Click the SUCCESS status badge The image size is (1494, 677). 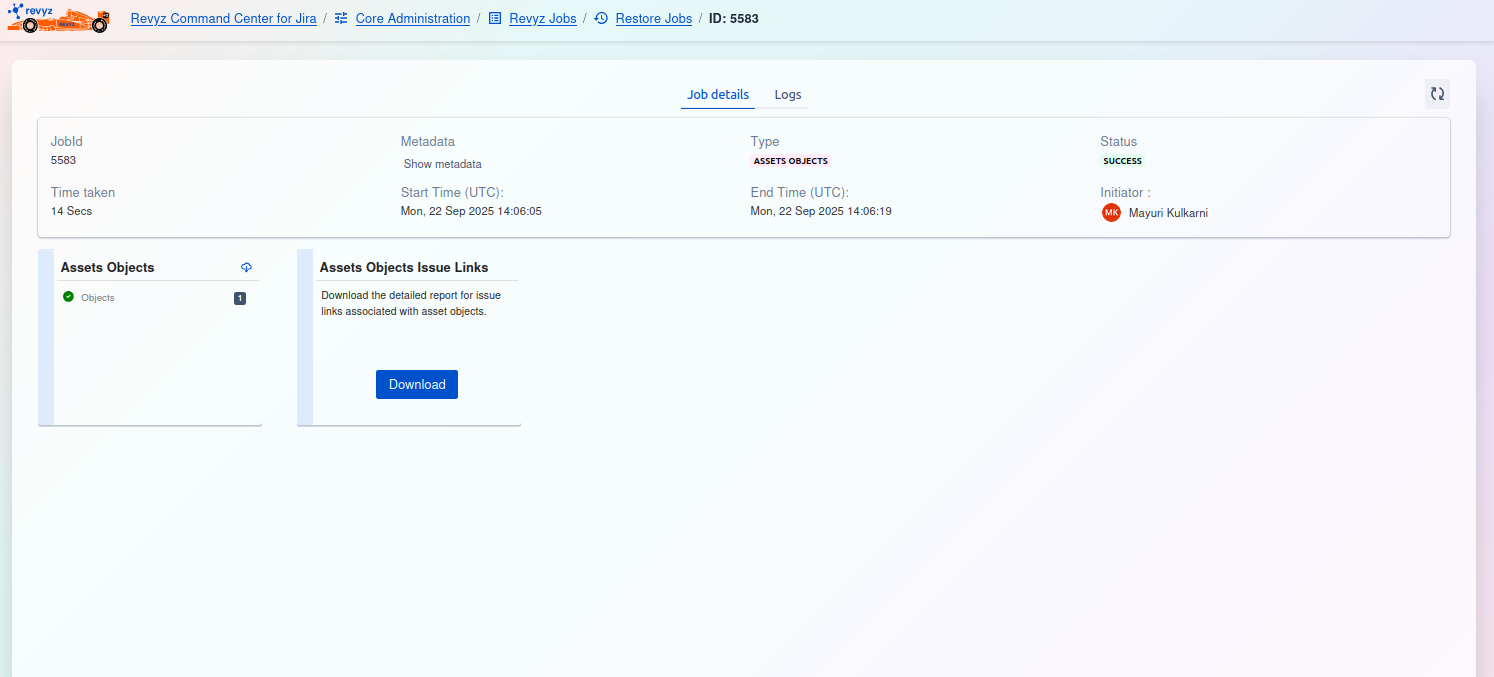pyautogui.click(x=1122, y=161)
